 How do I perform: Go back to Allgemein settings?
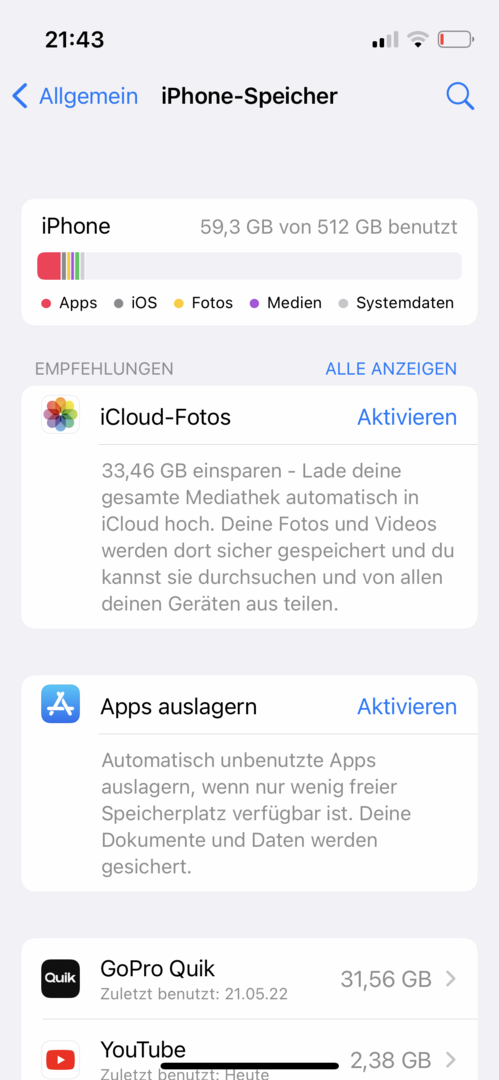click(x=75, y=96)
